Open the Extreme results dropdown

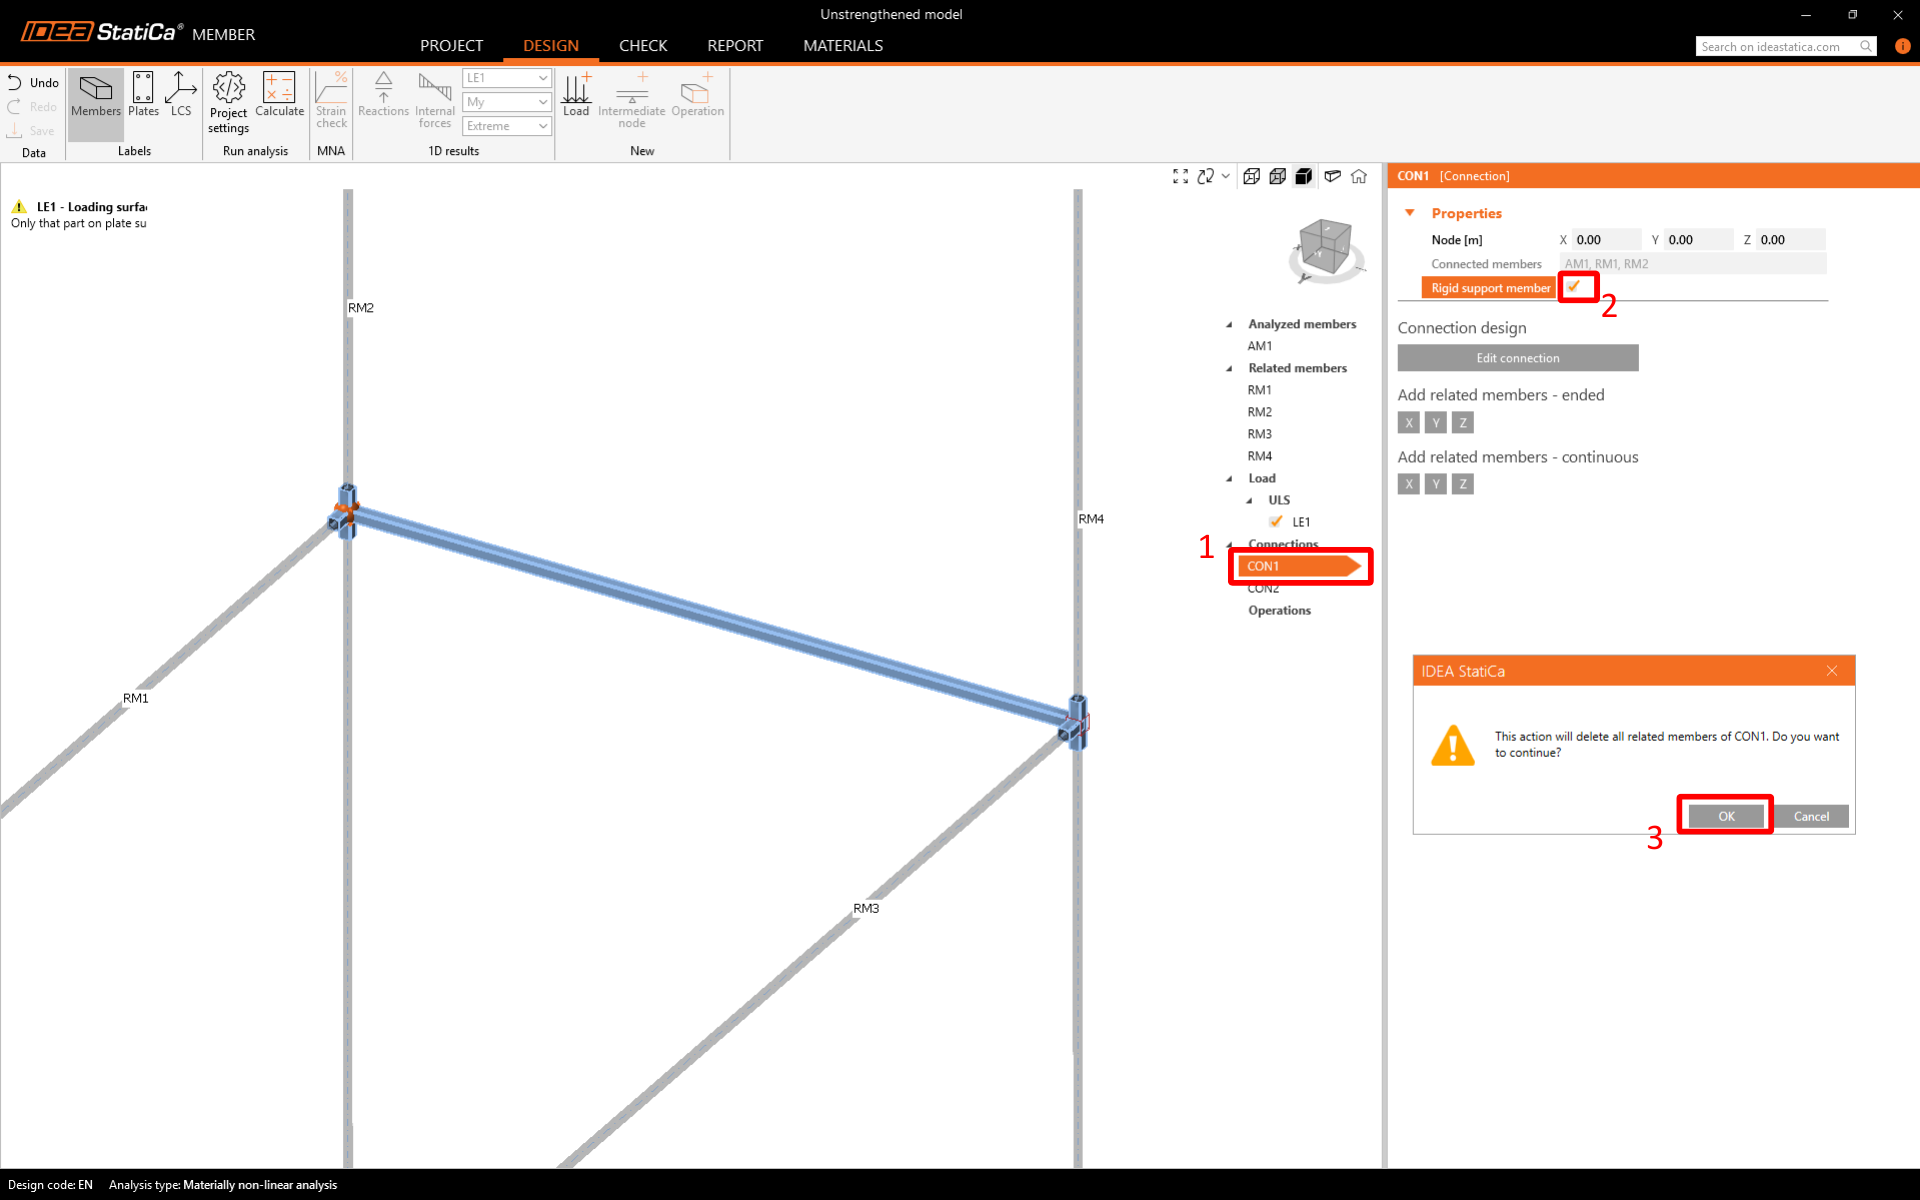507,126
